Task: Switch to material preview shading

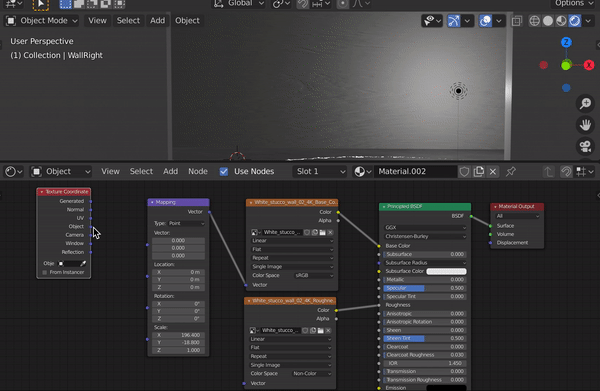Action: click(x=561, y=21)
